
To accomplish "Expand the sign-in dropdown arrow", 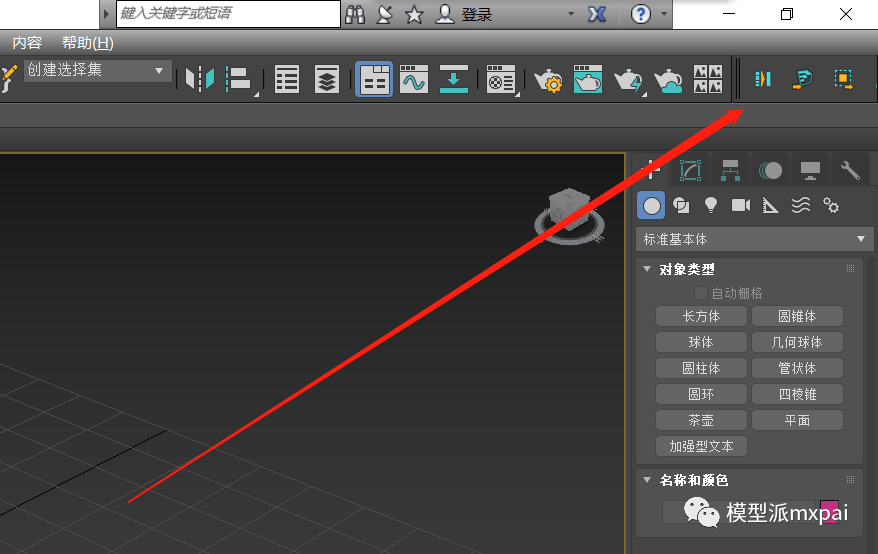I will [x=571, y=13].
